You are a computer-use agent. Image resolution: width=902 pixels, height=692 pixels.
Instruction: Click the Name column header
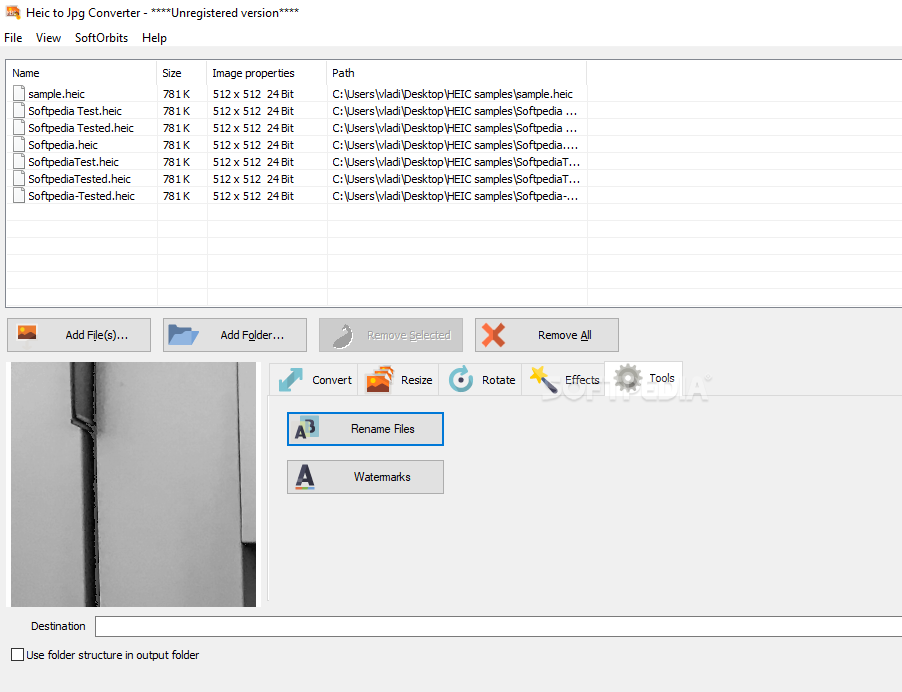coord(81,73)
